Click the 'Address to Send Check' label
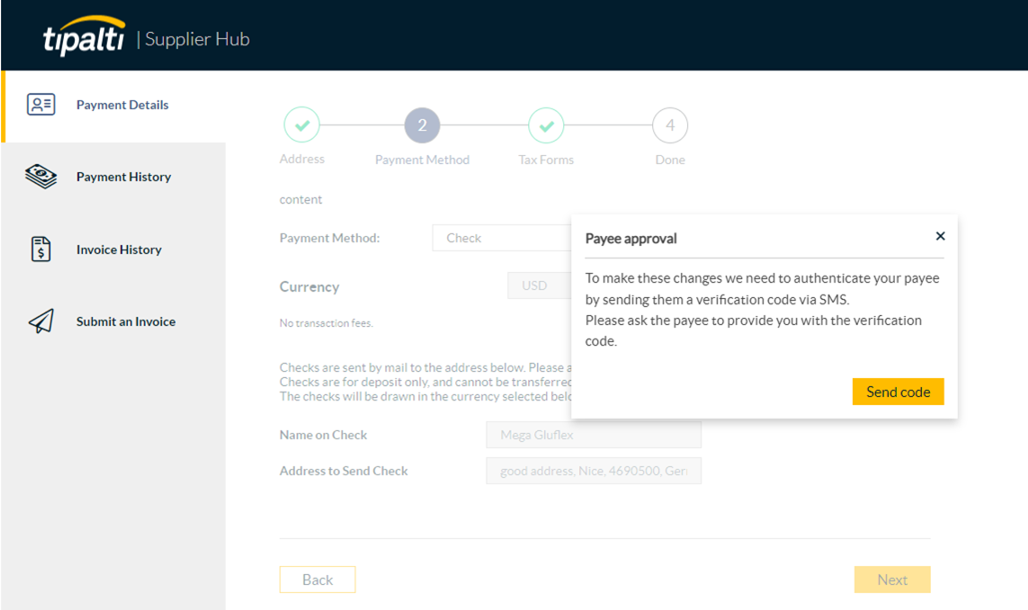Viewport: 1028px width, 610px height. [344, 471]
